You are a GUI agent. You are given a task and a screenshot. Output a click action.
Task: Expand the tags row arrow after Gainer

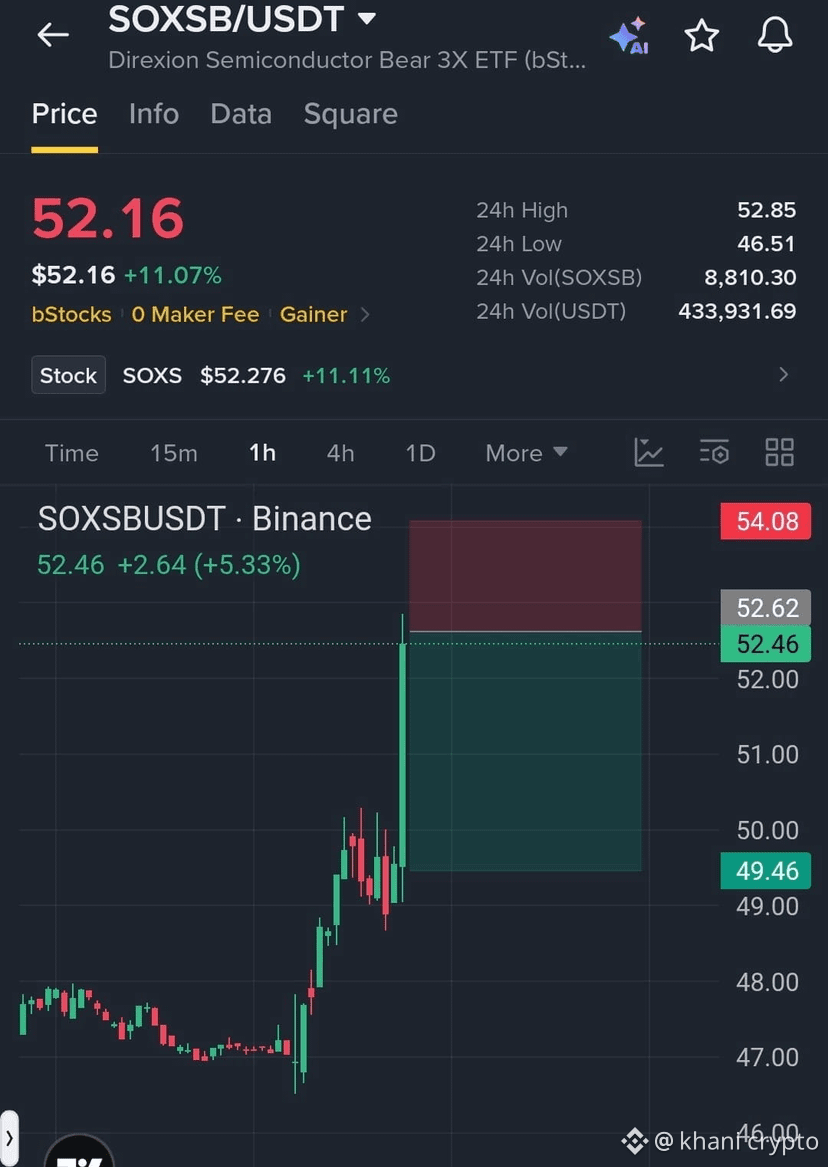point(365,315)
